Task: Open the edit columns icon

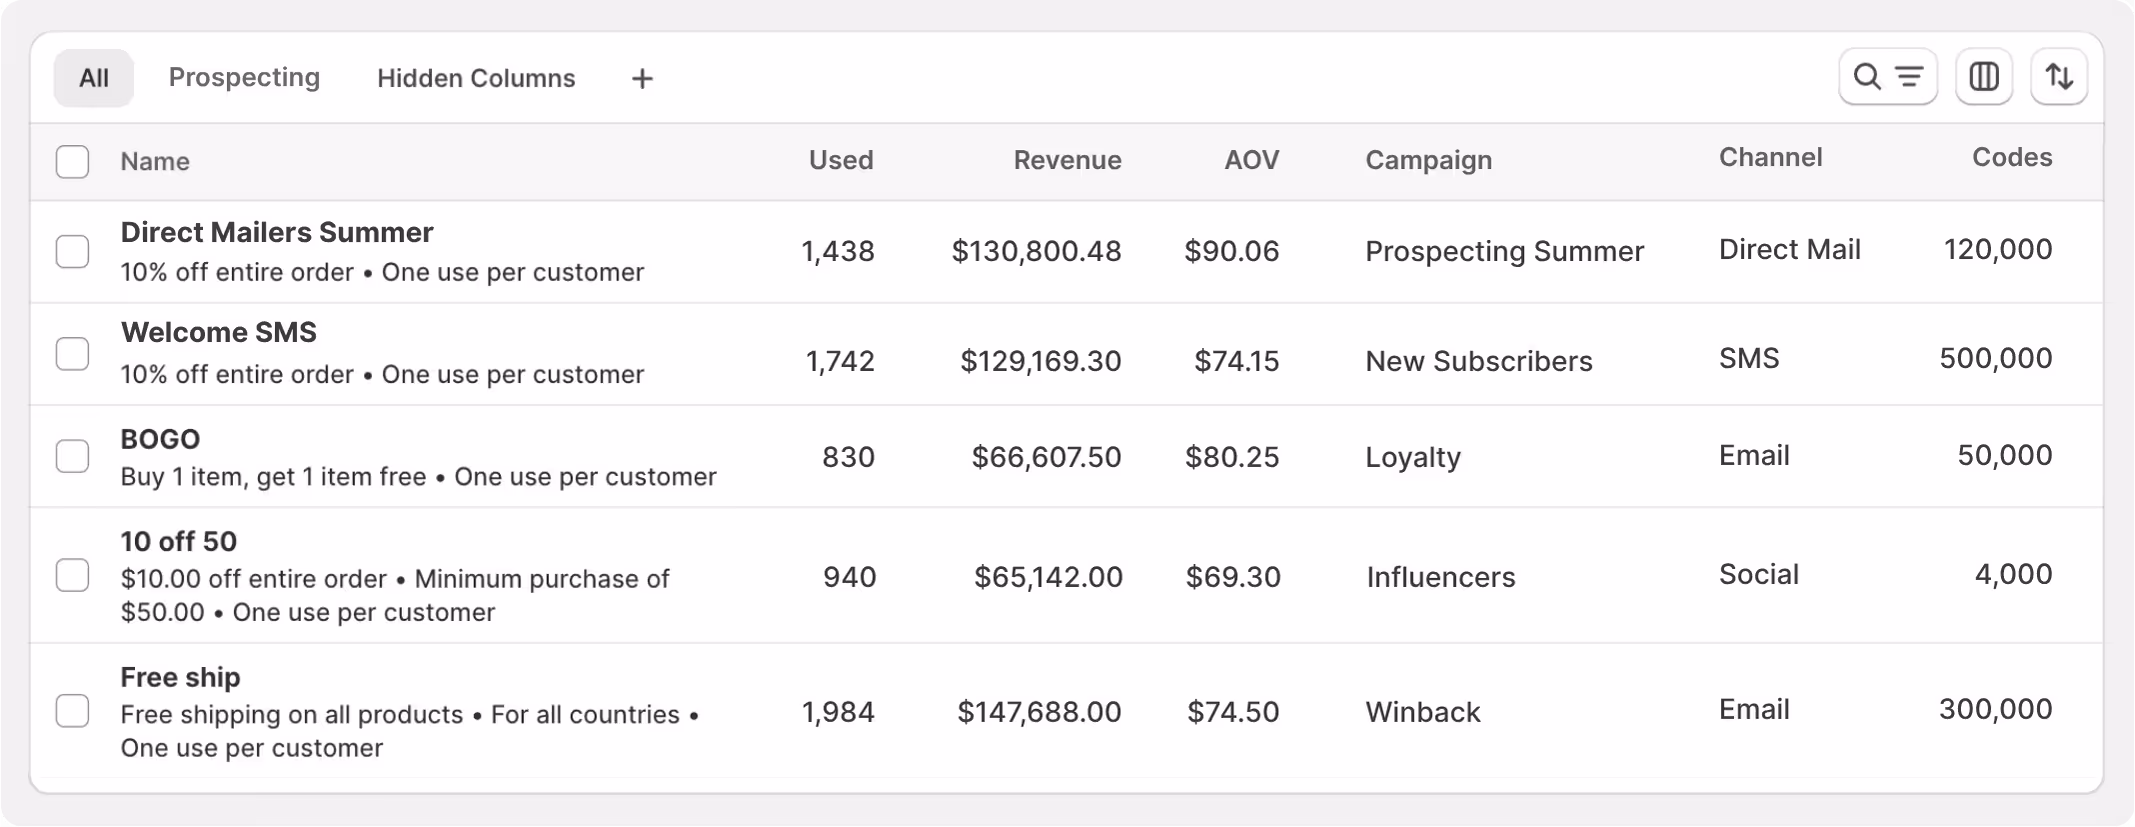Action: coord(1983,77)
